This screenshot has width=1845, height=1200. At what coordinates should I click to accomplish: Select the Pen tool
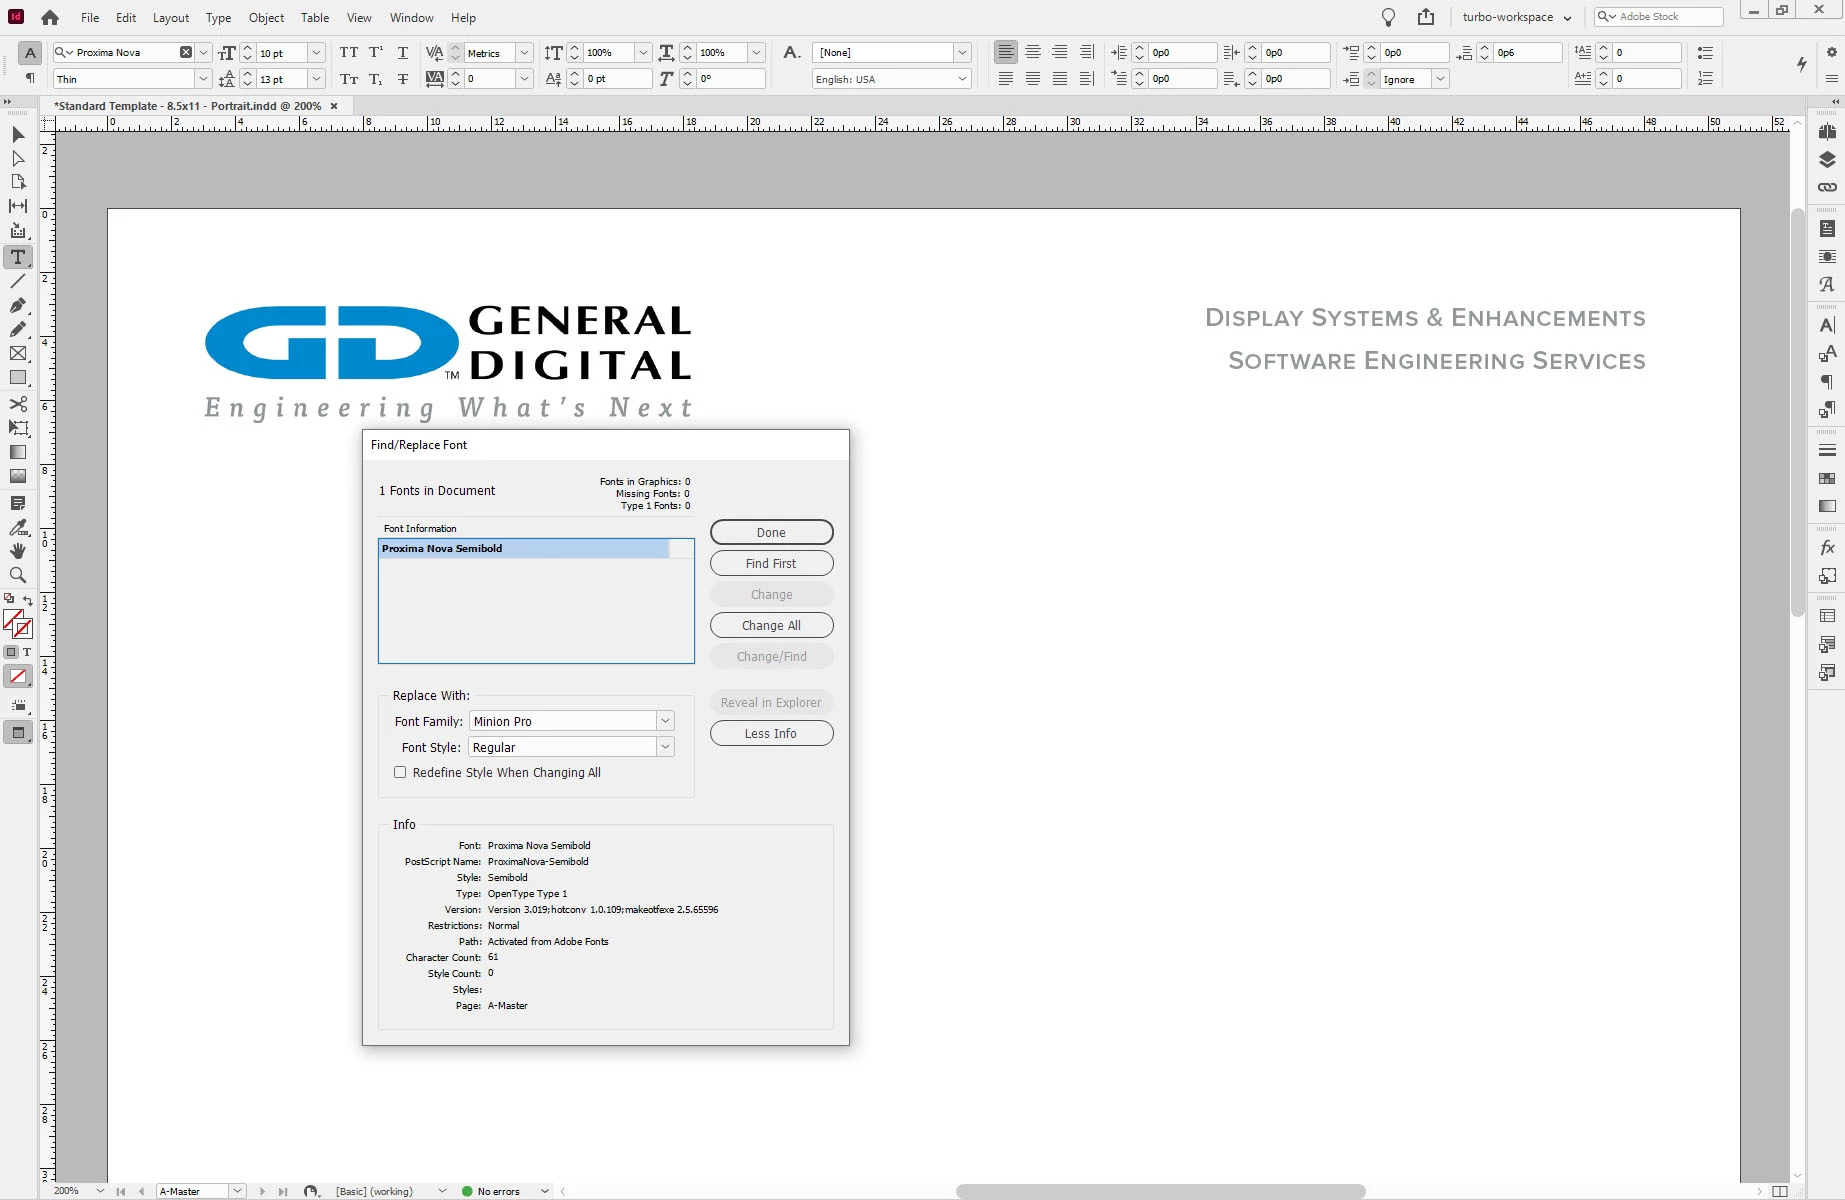18,306
